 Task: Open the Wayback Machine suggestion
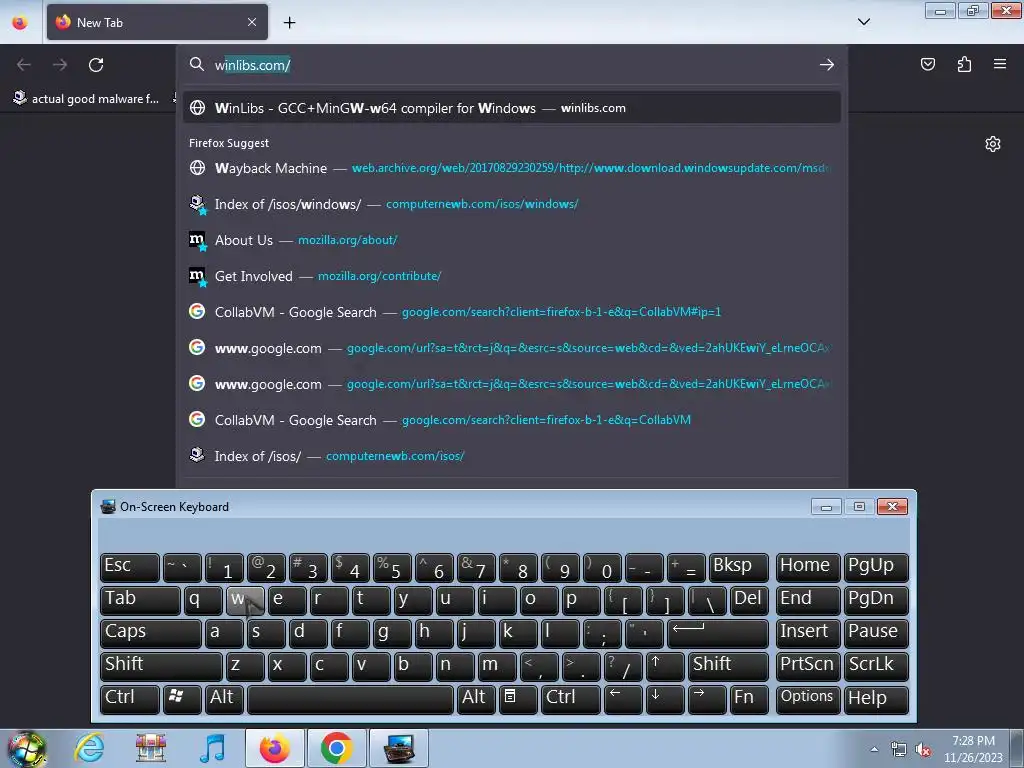coord(512,168)
